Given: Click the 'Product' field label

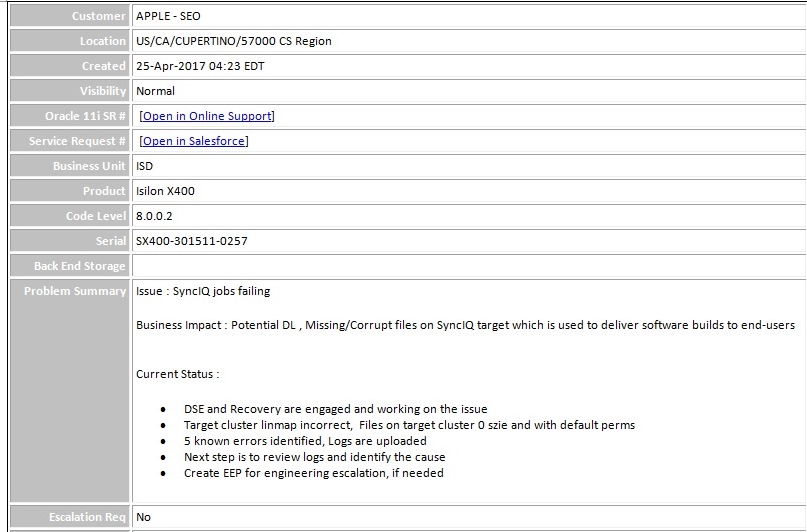Looking at the screenshot, I should tap(104, 191).
